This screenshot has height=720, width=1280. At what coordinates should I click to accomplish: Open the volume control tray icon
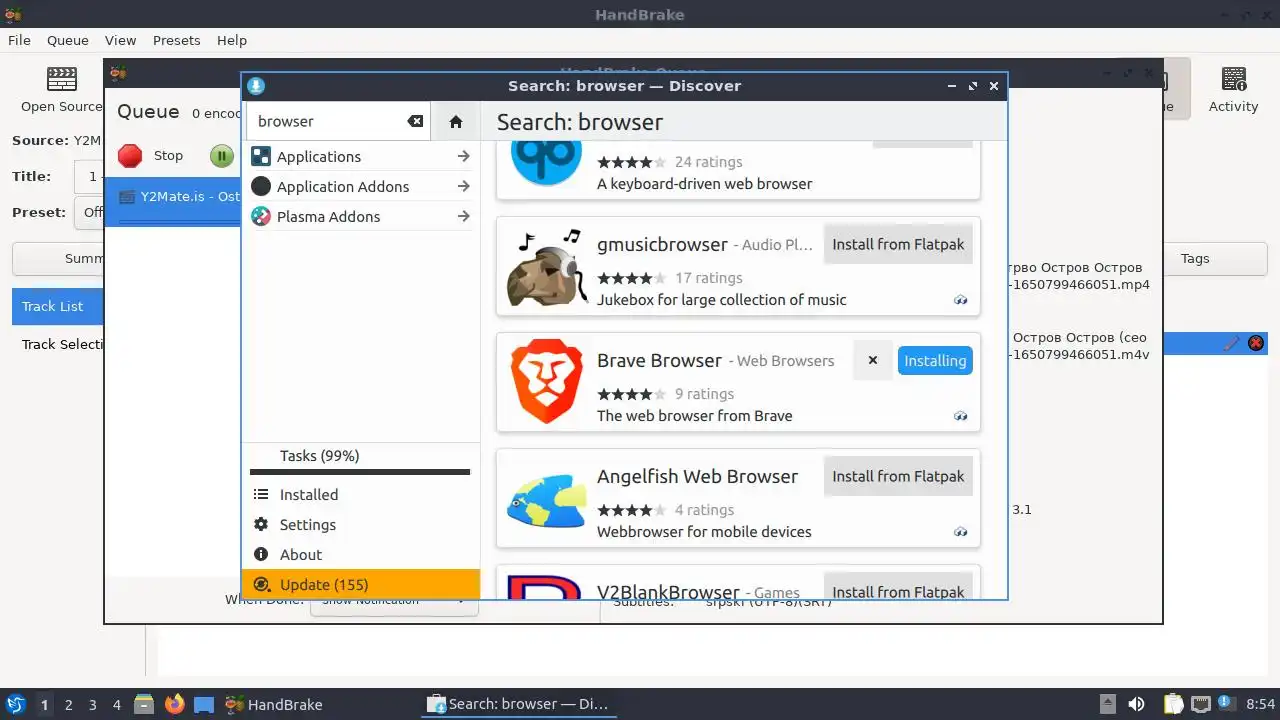click(1137, 704)
